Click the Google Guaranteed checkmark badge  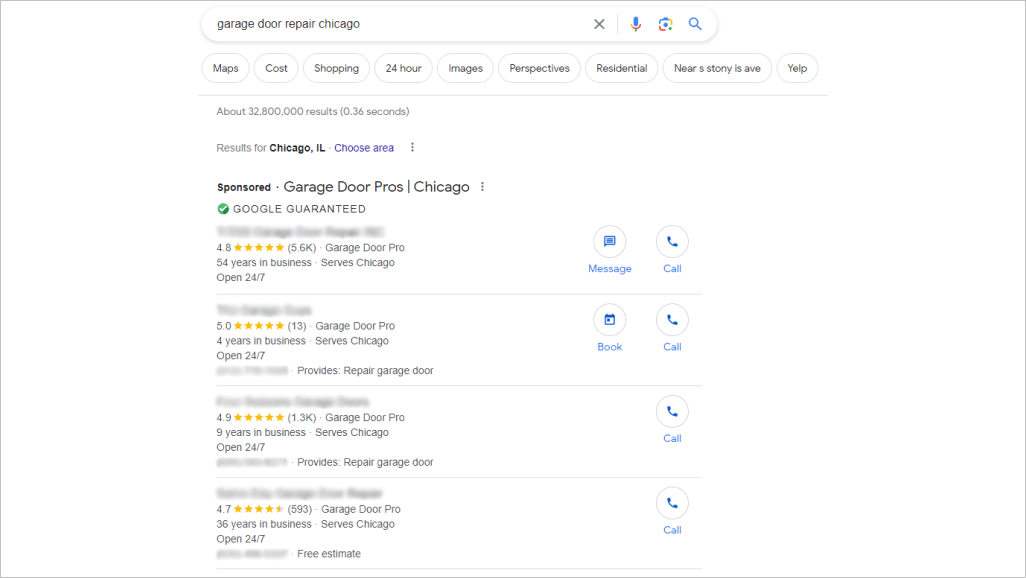222,208
